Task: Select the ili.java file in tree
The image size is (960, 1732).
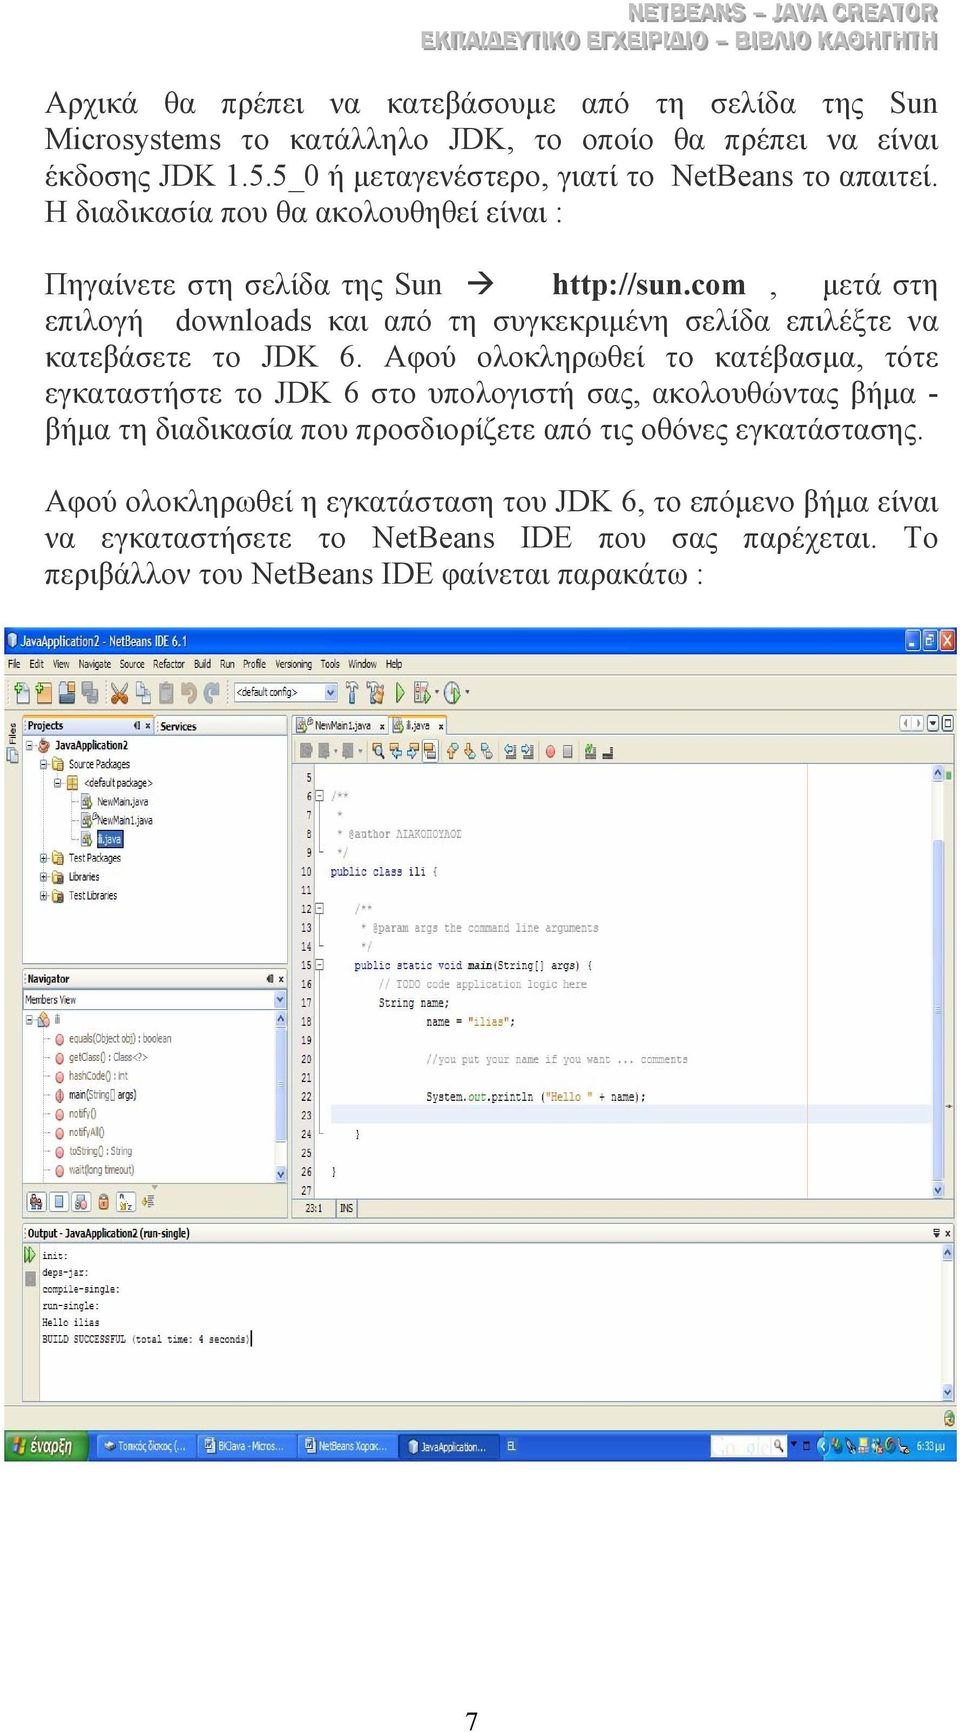Action: point(109,839)
